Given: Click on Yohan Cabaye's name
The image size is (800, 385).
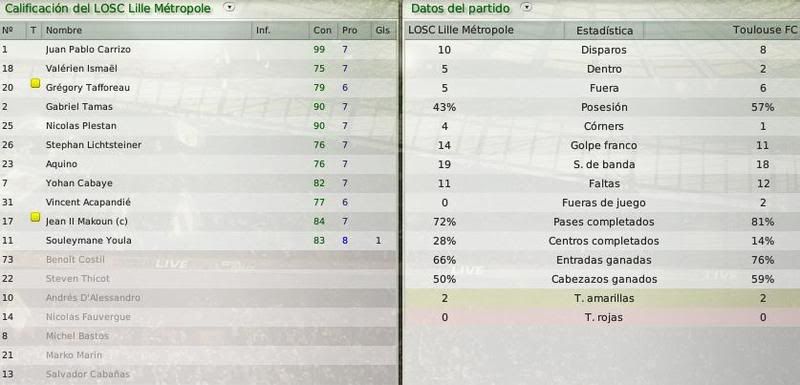Looking at the screenshot, I should point(79,183).
